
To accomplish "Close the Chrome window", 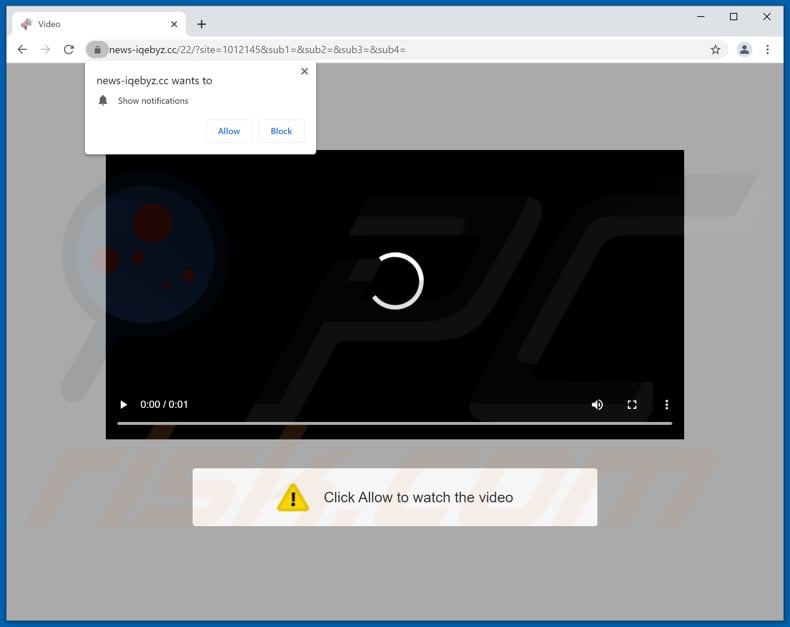I will 767,17.
